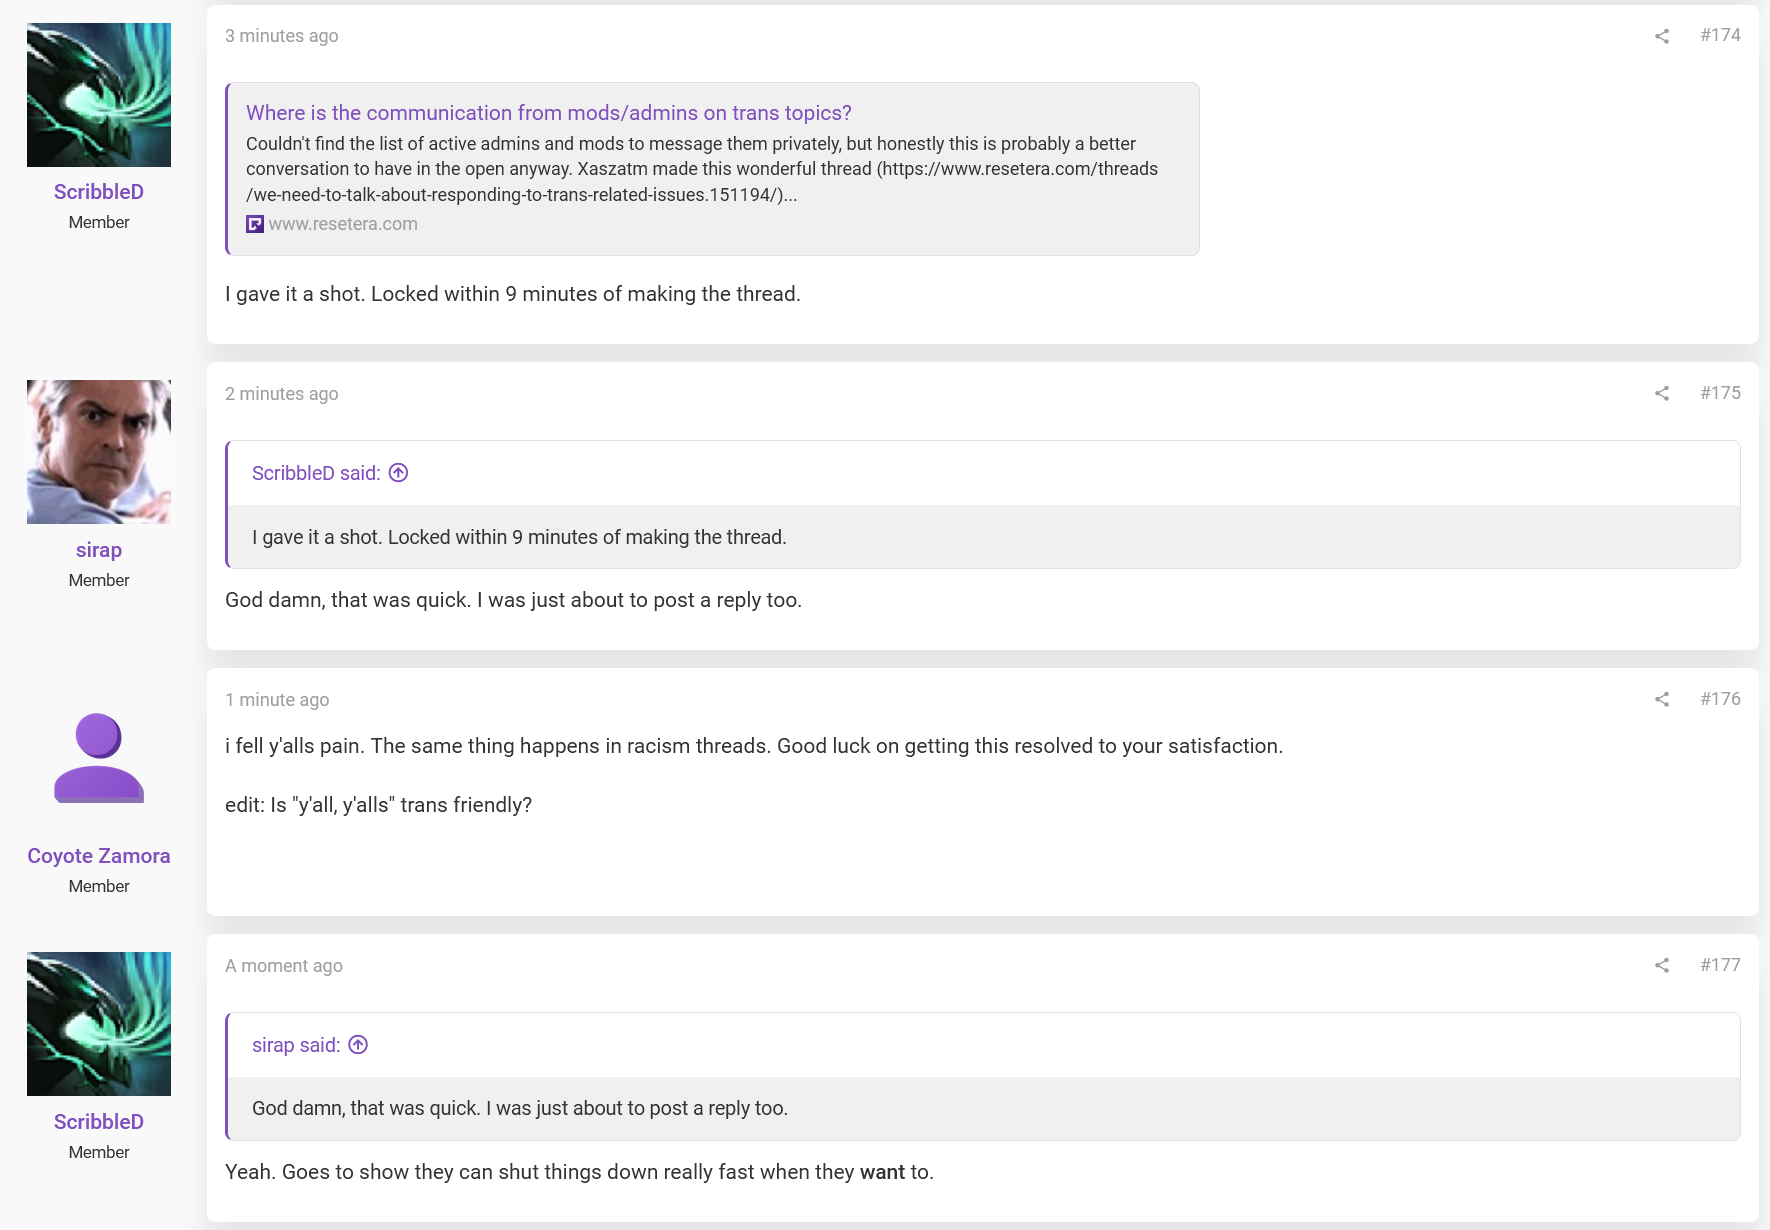Open post permalink #175
This screenshot has width=1770, height=1230.
click(x=1720, y=393)
